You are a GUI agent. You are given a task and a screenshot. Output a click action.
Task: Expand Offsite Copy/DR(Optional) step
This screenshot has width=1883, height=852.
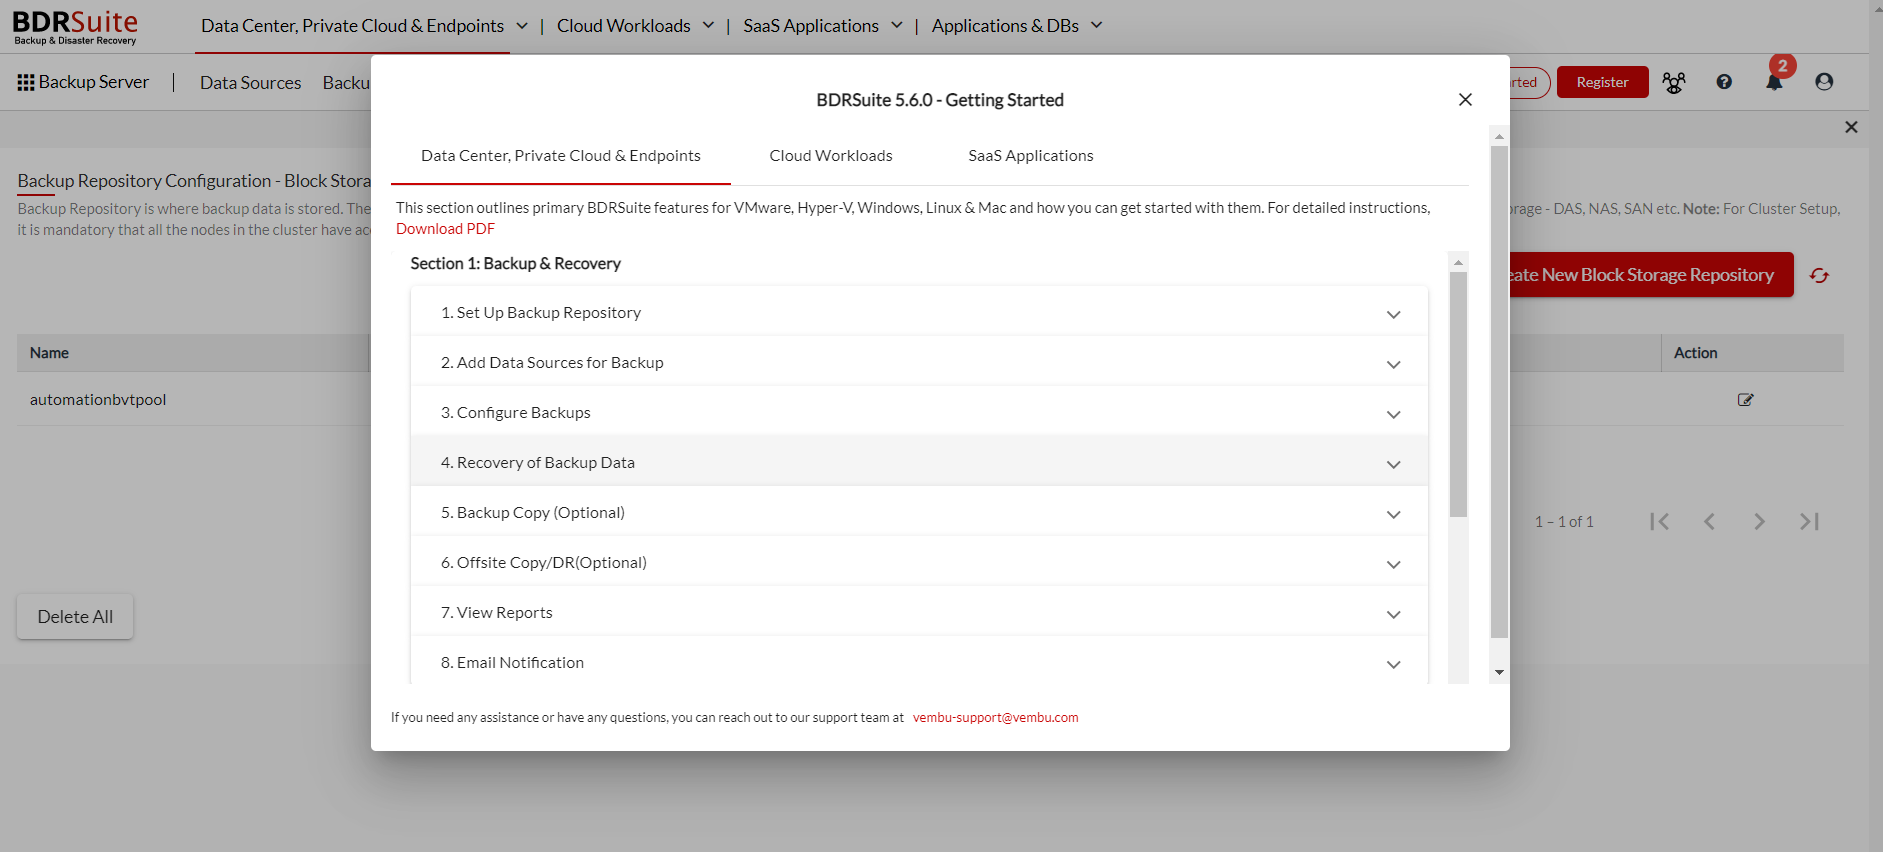pyautogui.click(x=919, y=562)
